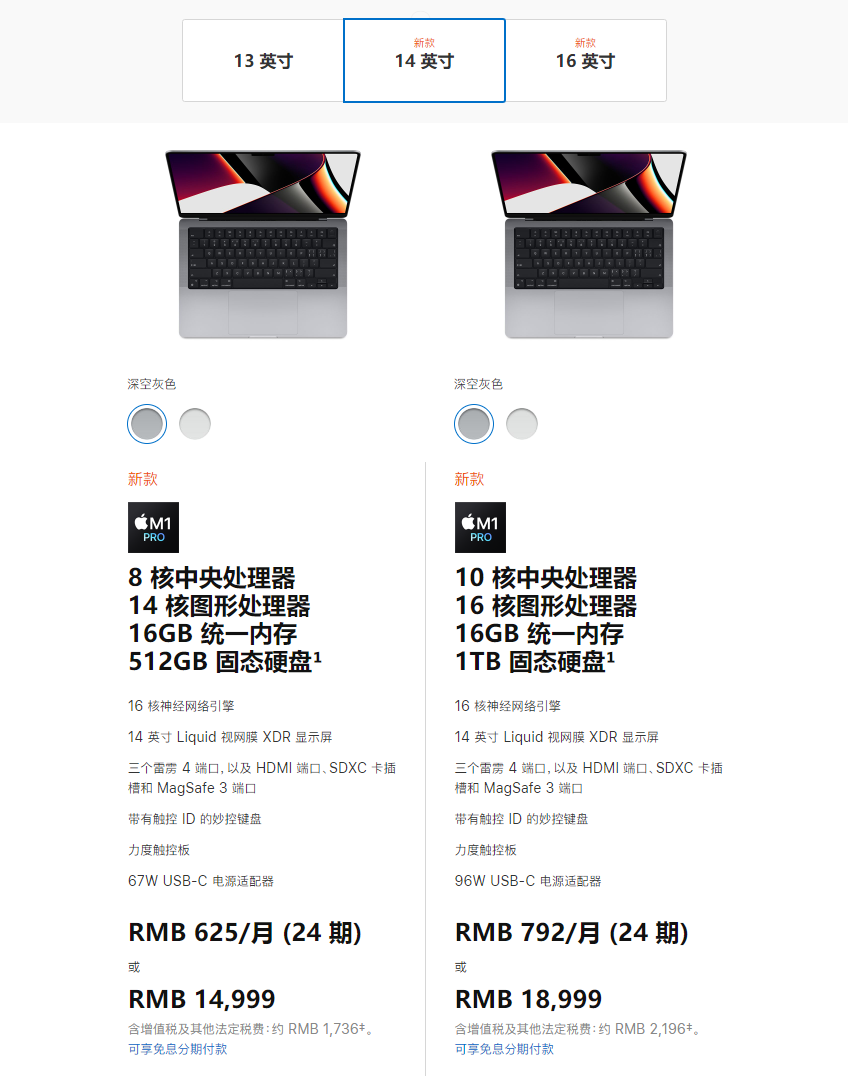
Task: Click the 8 核中央处理器 configuration heading
Action: coord(212,578)
